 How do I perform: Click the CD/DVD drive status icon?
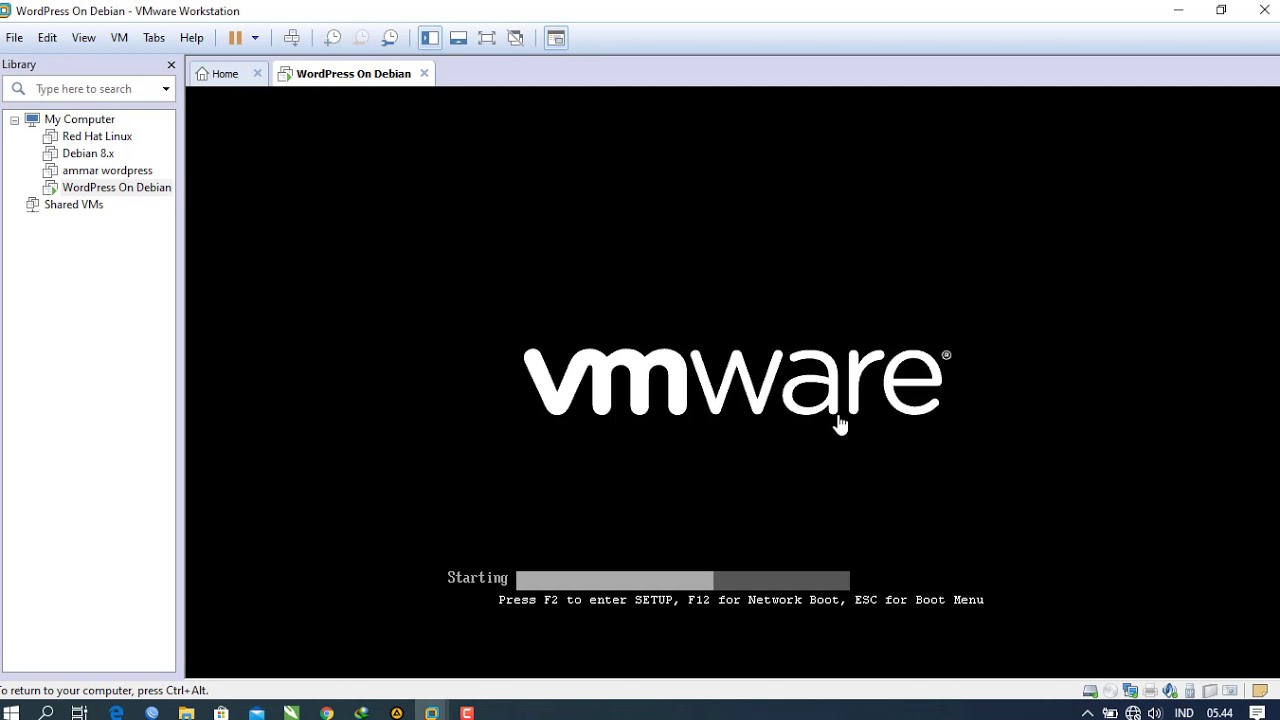click(1110, 691)
